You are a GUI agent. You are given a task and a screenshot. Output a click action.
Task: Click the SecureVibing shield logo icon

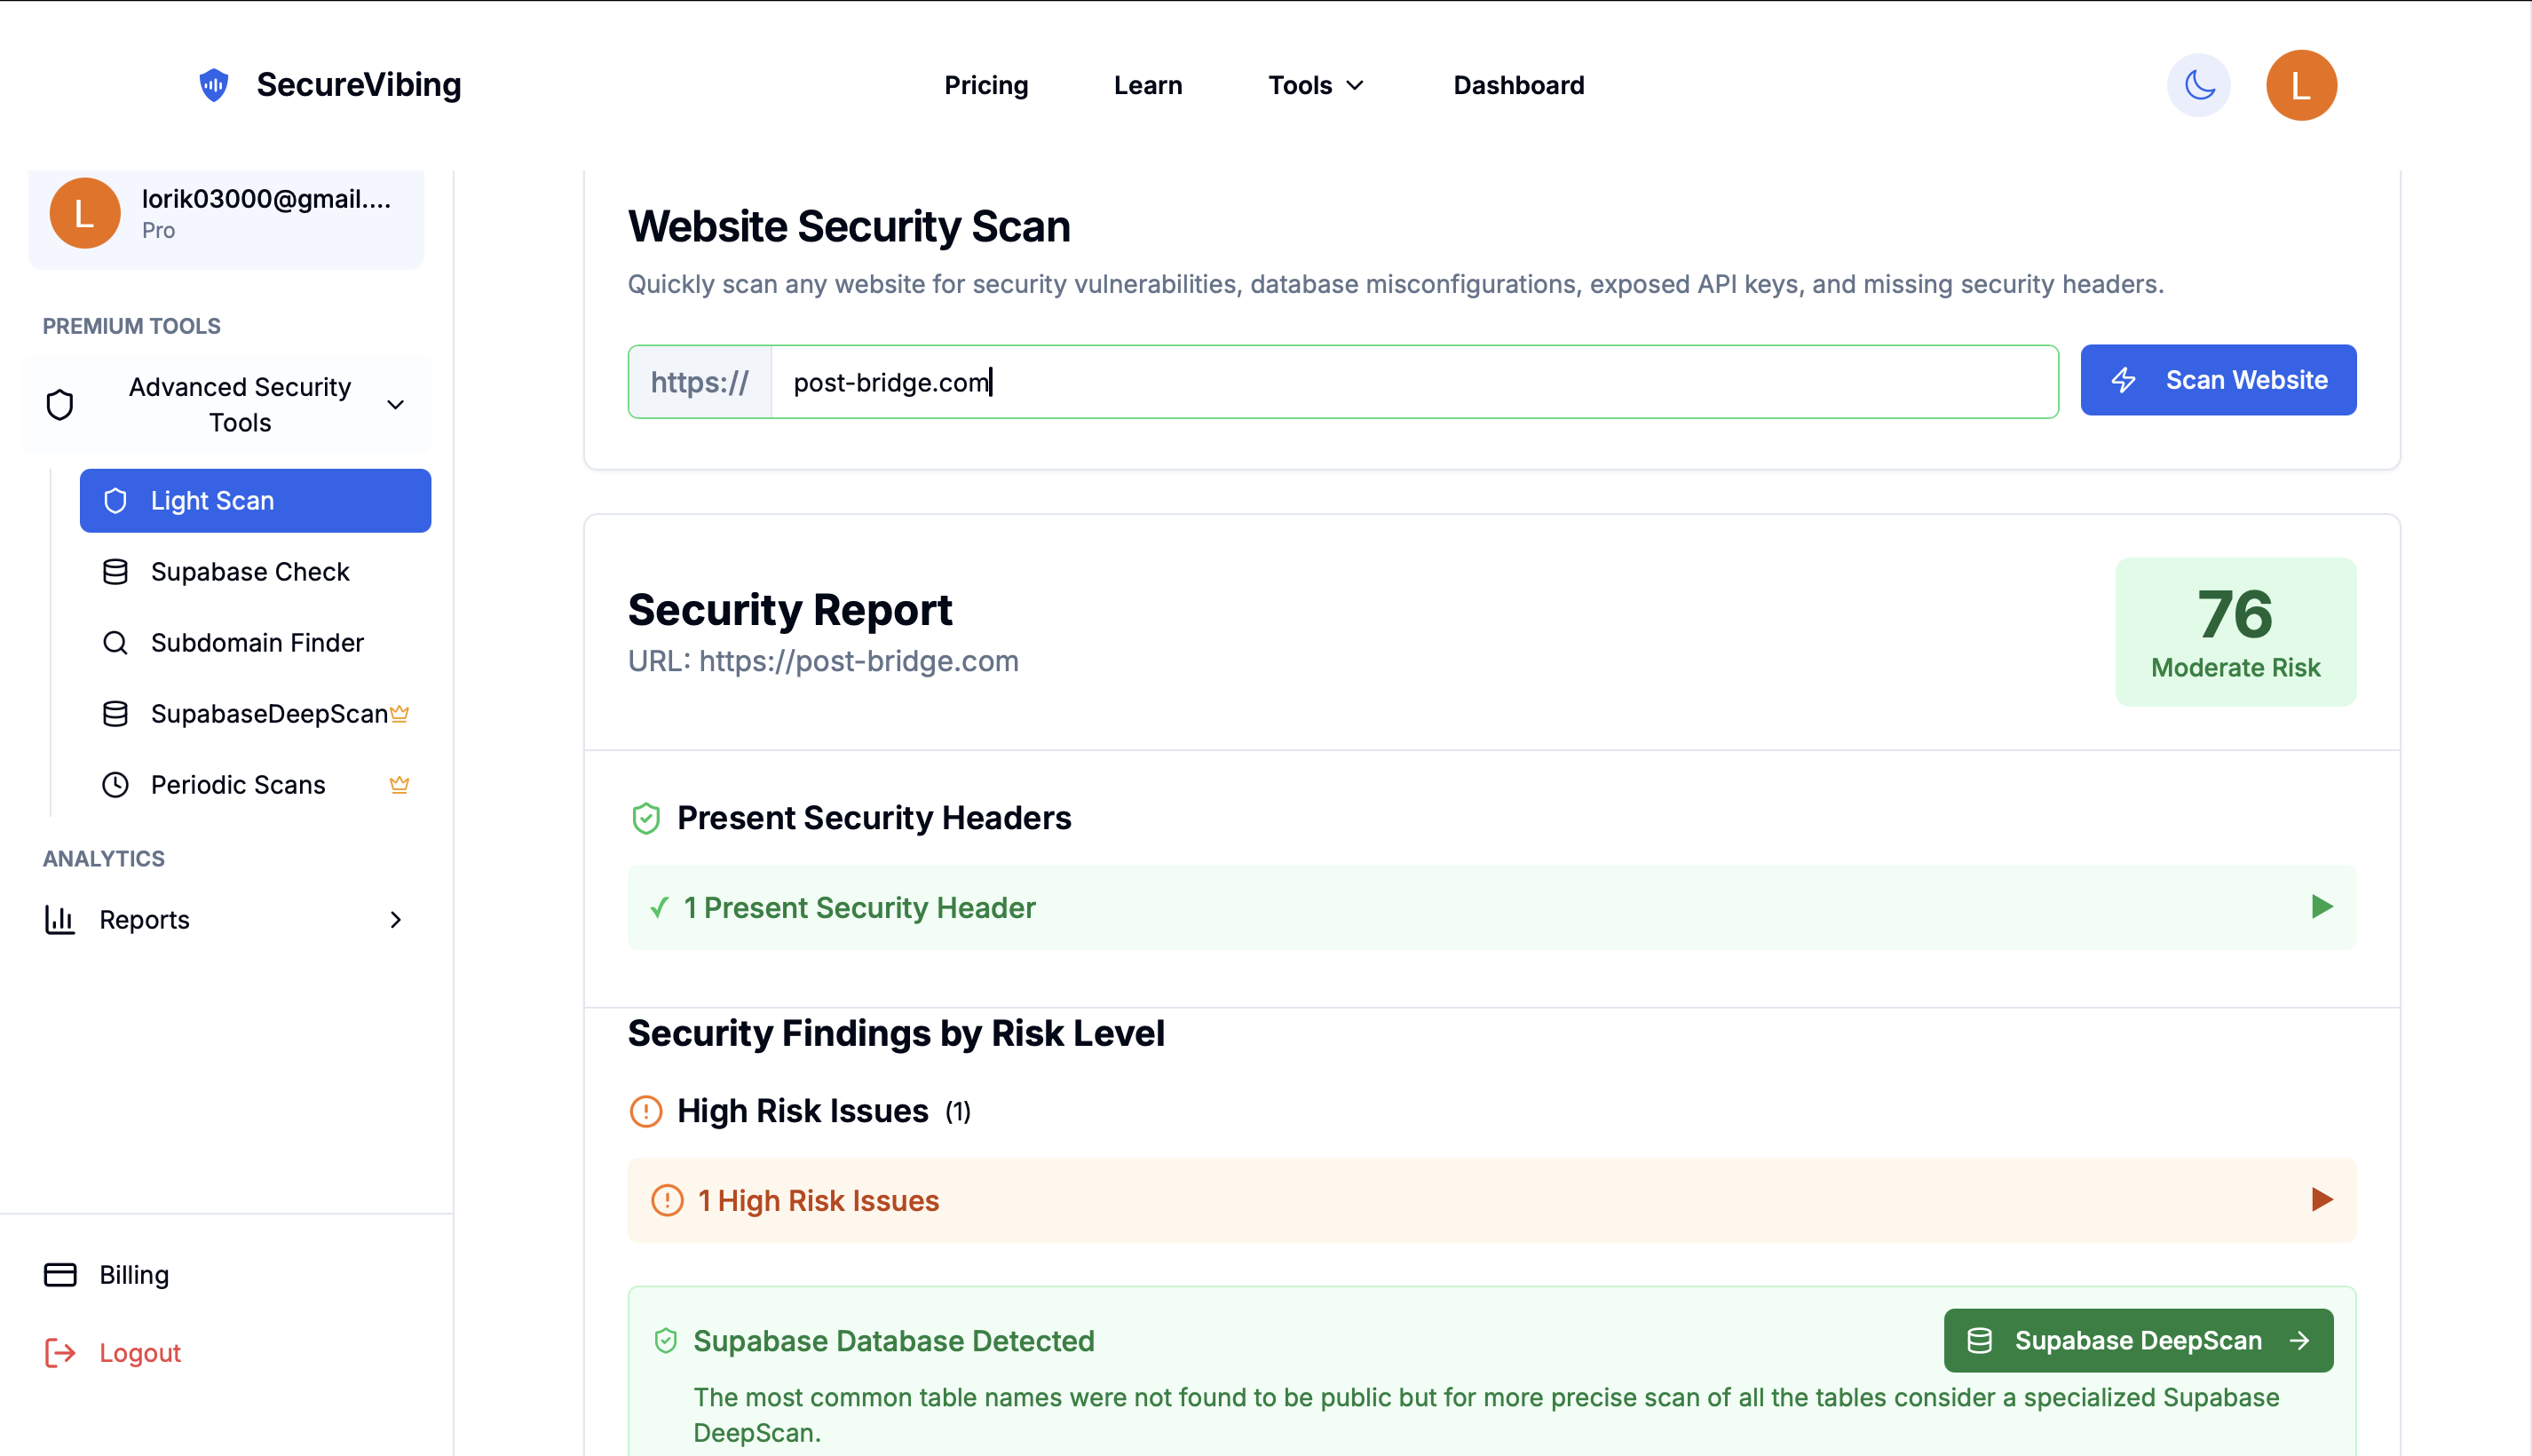click(x=213, y=85)
